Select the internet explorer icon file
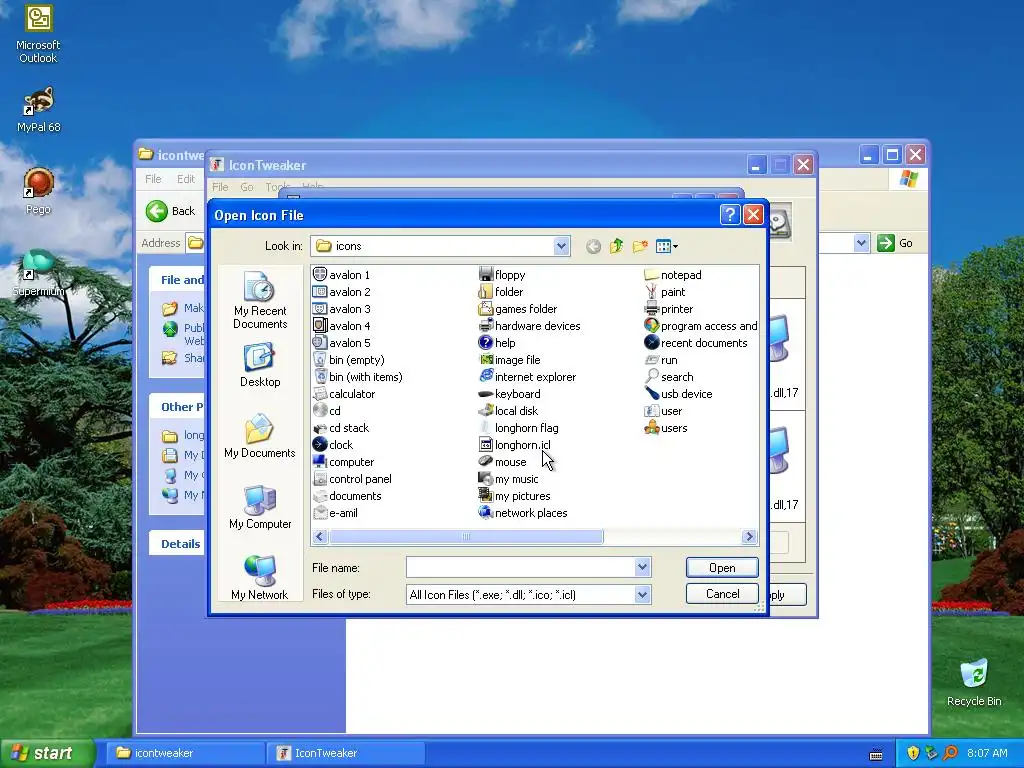 528,377
